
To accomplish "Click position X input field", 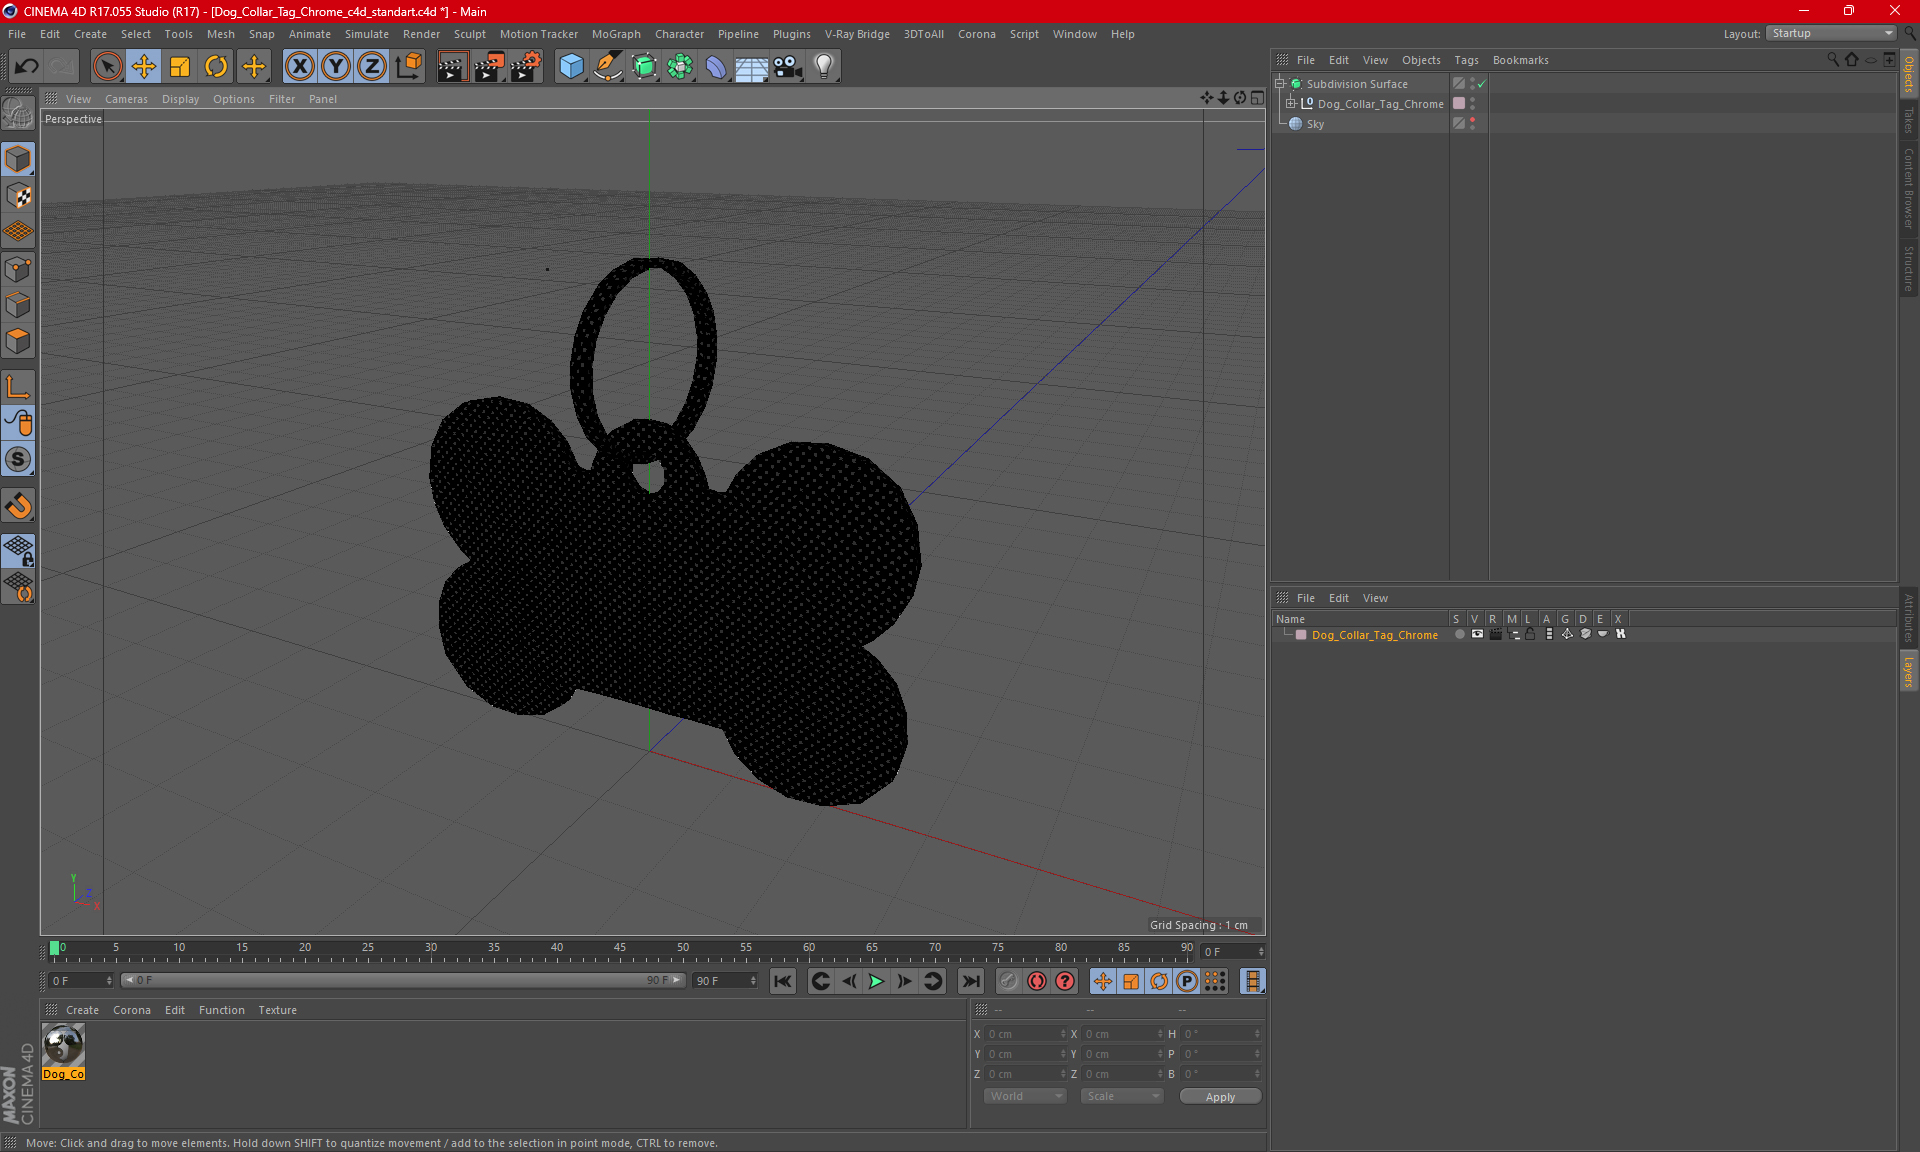I will 1026,1034.
